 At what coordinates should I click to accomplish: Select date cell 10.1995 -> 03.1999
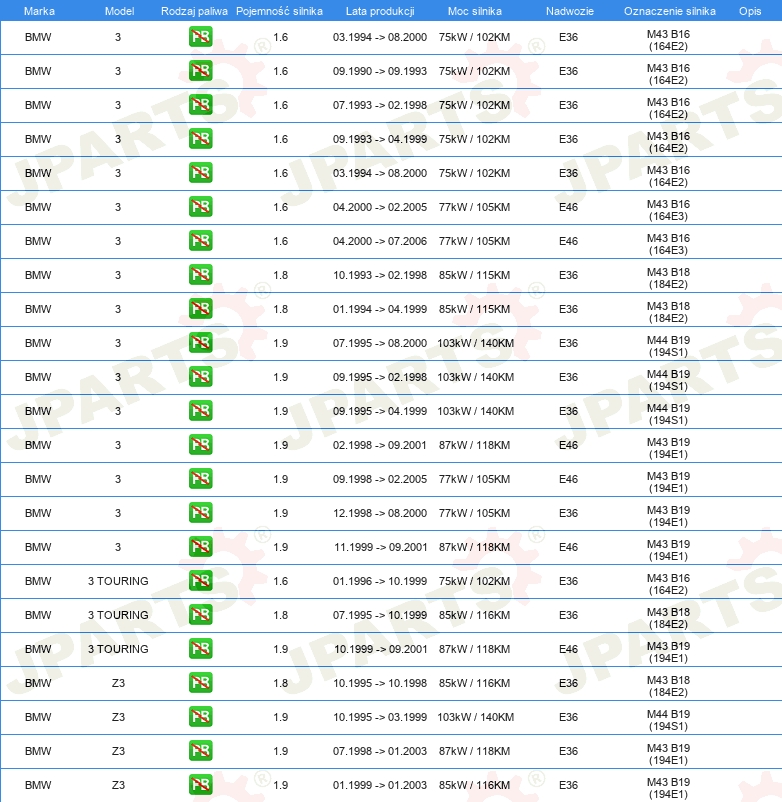pos(379,717)
